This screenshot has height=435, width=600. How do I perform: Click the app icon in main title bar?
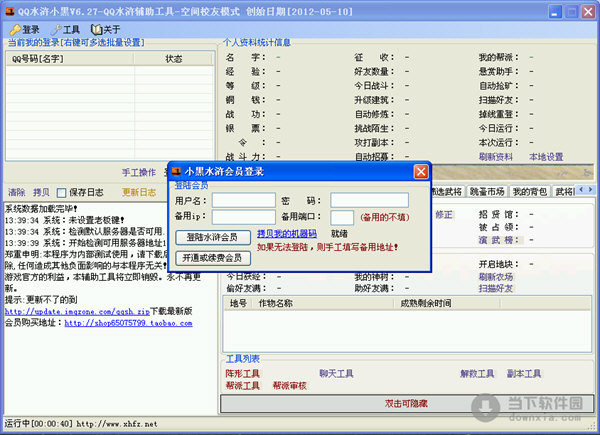pyautogui.click(x=10, y=11)
